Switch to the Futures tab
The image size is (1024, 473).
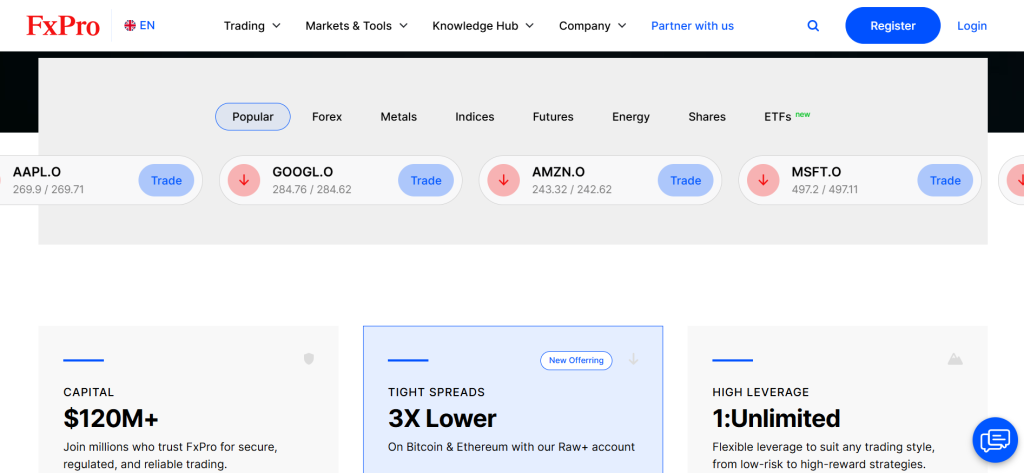pos(553,117)
